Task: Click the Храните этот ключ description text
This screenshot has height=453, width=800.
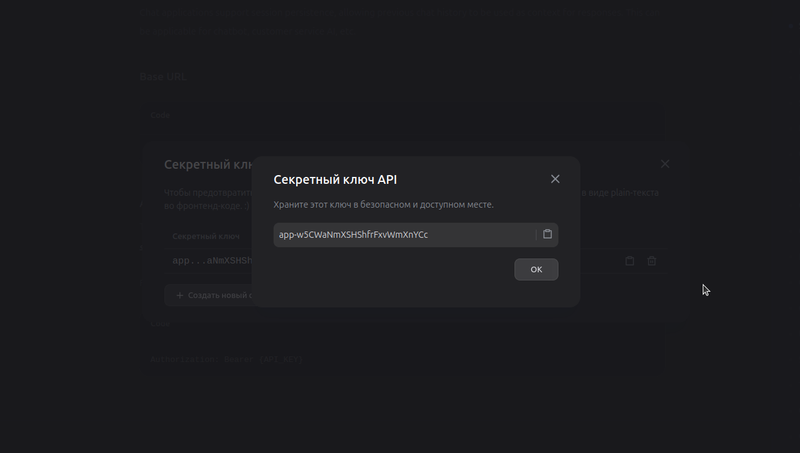Action: point(384,205)
